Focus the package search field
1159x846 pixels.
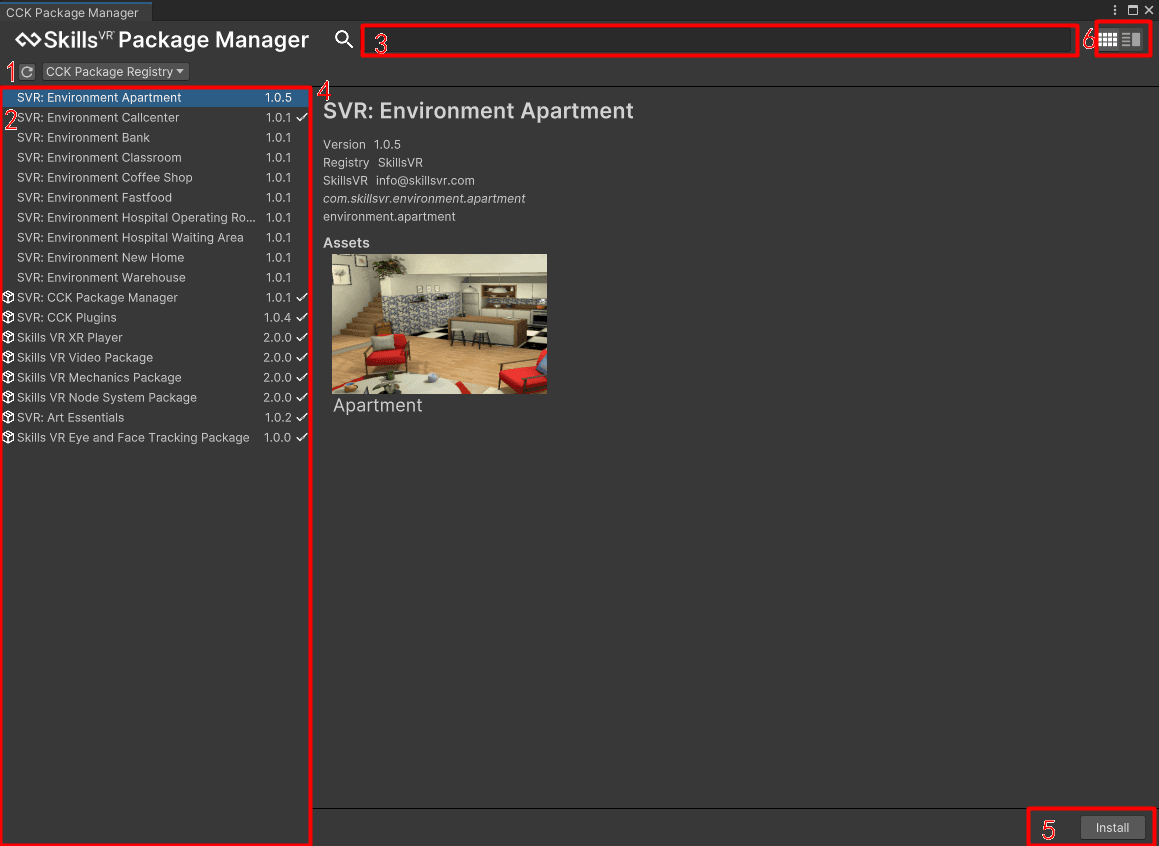[x=716, y=40]
